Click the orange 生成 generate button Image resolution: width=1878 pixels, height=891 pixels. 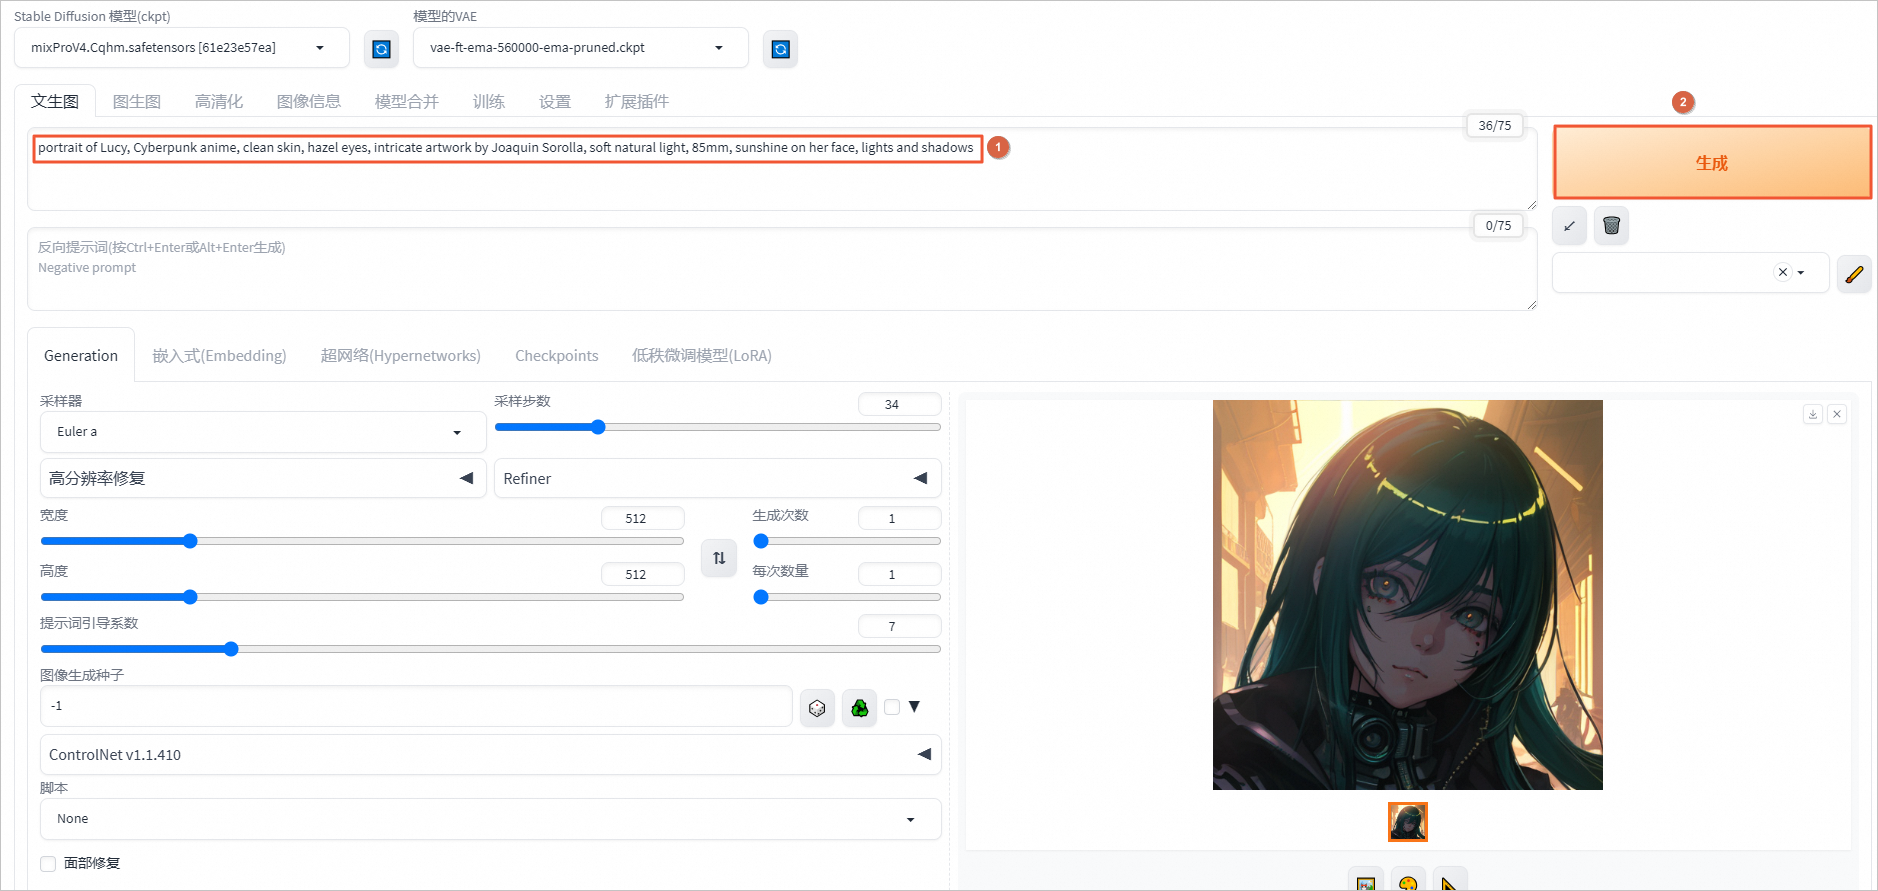[1712, 162]
